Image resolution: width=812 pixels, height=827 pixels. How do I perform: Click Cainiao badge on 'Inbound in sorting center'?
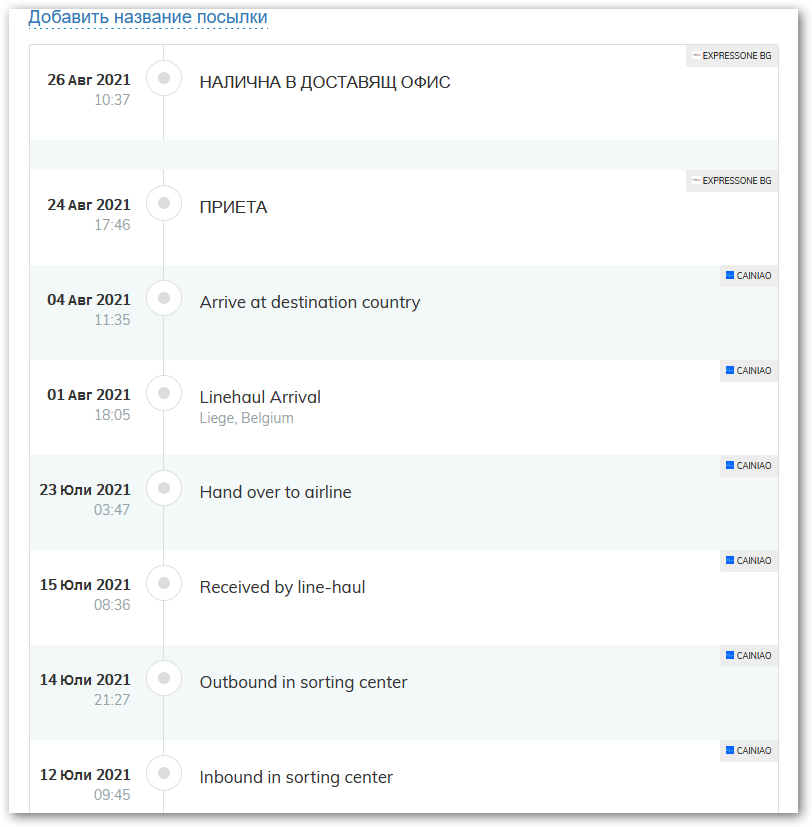coord(749,751)
